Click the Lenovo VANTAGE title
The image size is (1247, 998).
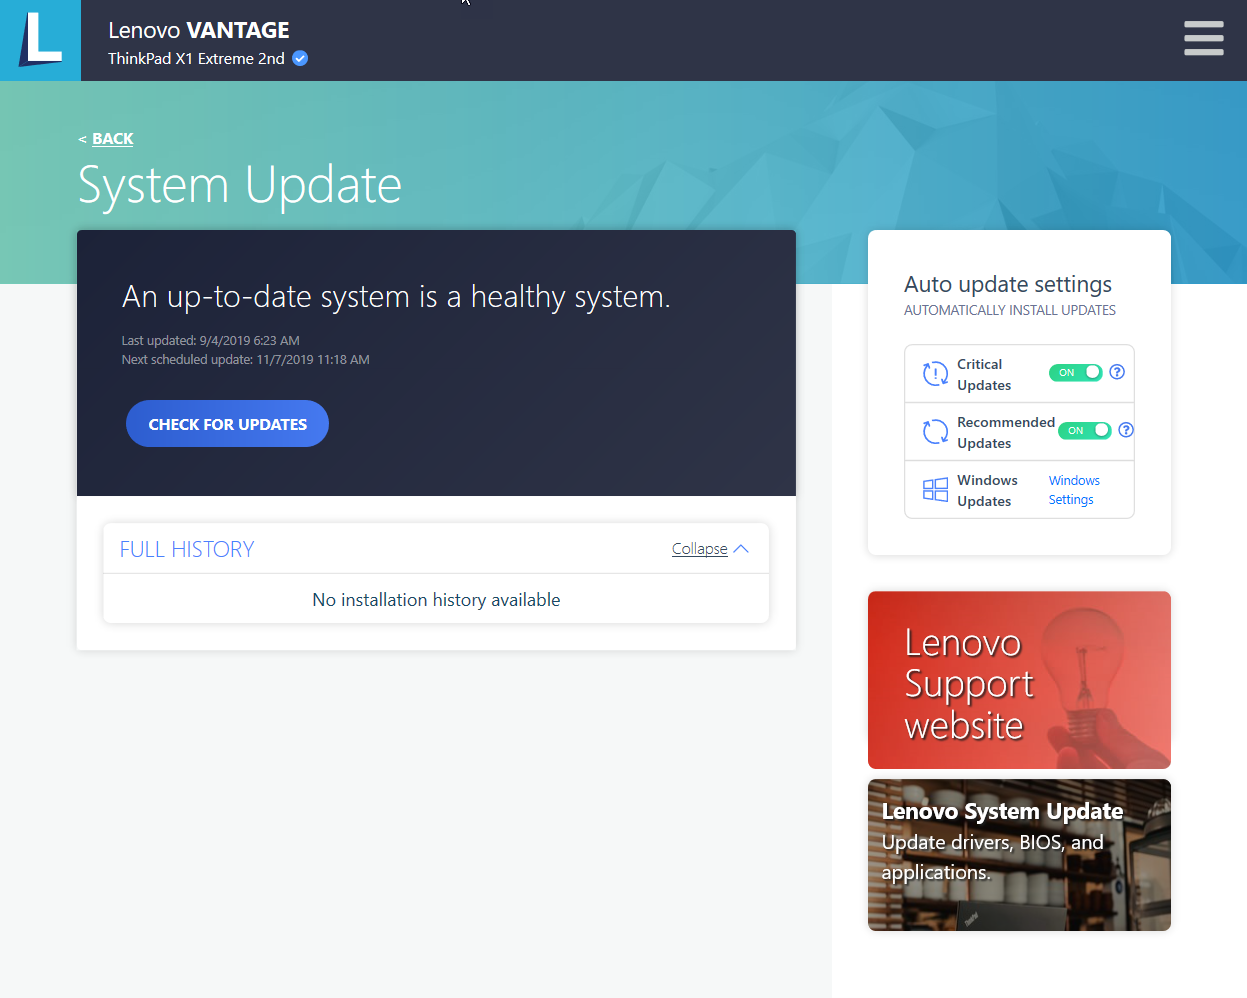pyautogui.click(x=199, y=30)
